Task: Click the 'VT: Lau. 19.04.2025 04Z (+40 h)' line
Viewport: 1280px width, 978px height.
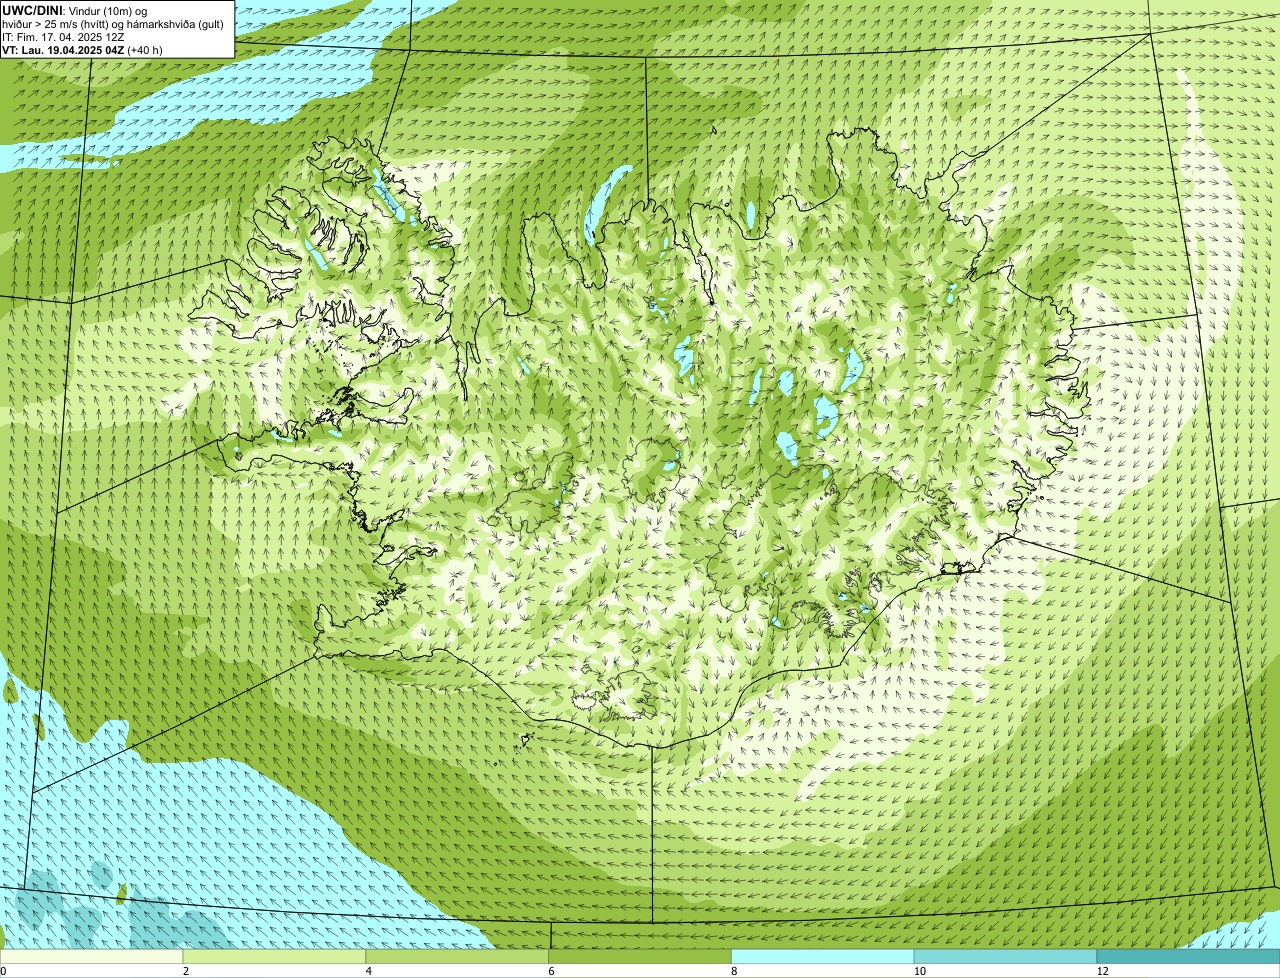Action: (x=82, y=49)
